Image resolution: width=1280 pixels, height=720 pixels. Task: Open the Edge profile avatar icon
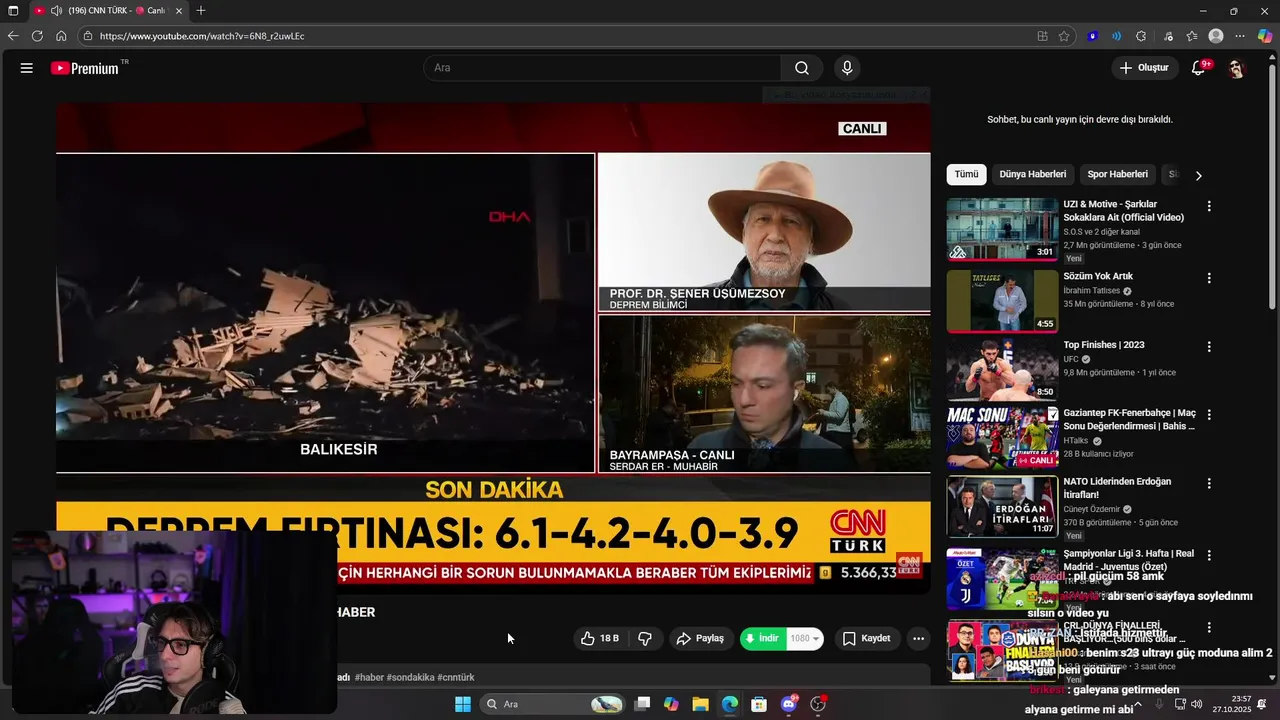tap(1216, 36)
